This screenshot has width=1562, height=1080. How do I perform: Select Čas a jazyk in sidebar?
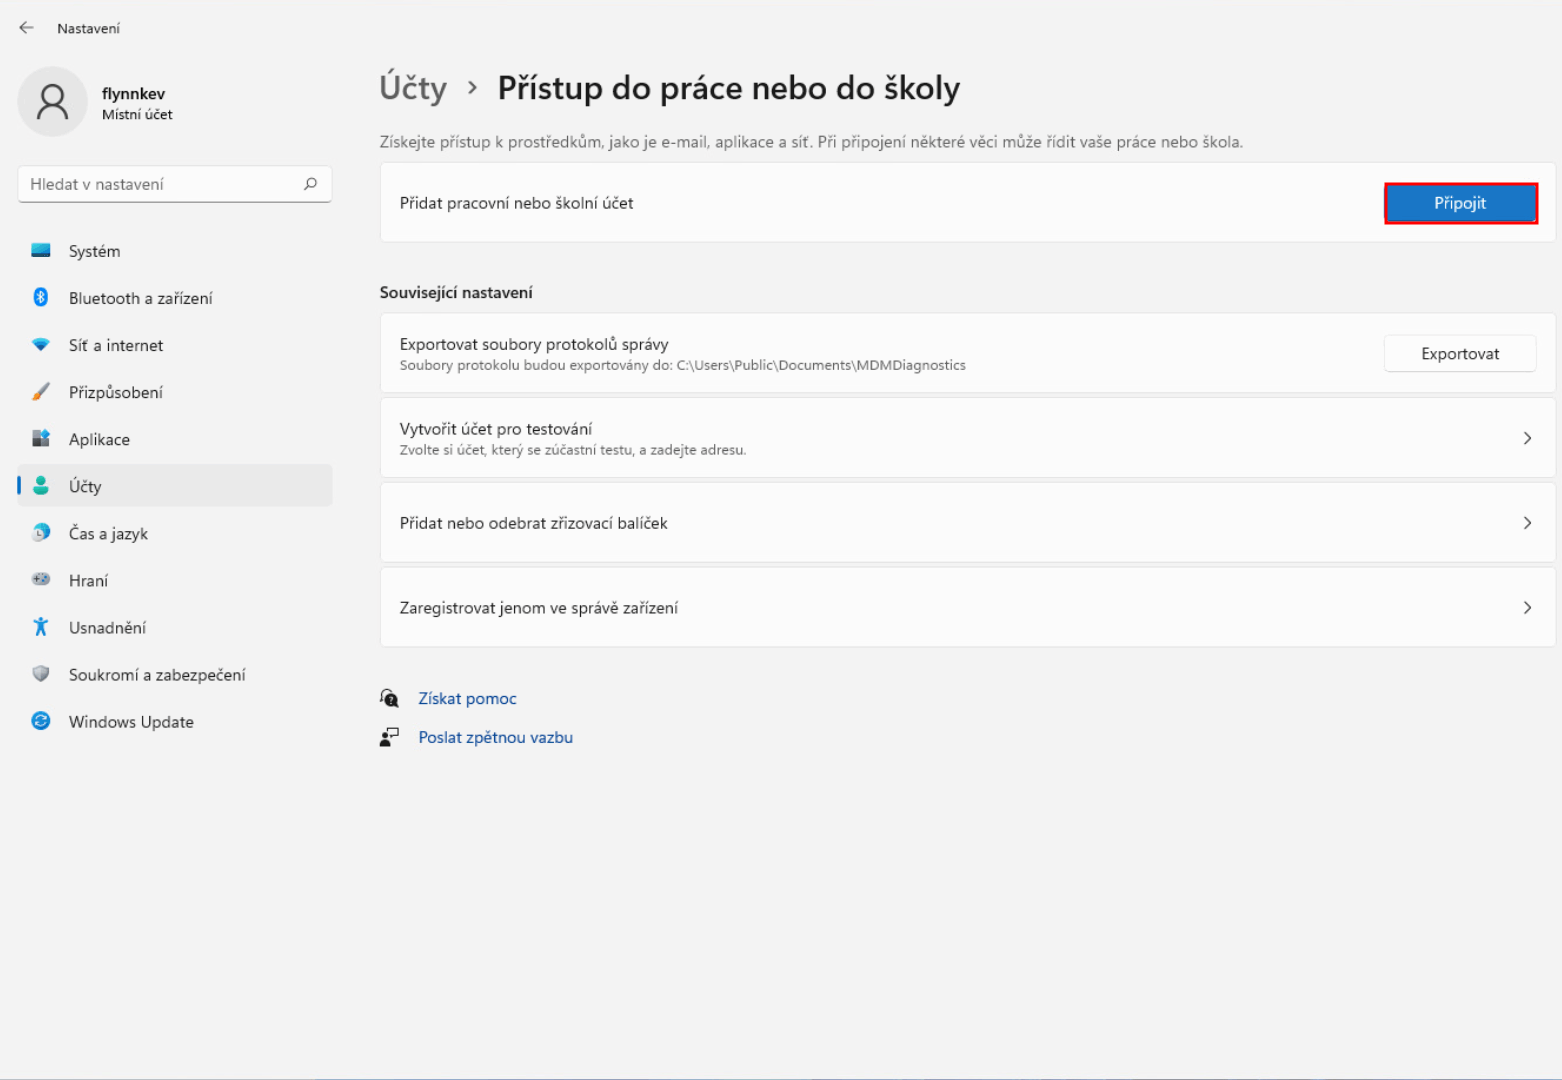pyautogui.click(x=108, y=533)
